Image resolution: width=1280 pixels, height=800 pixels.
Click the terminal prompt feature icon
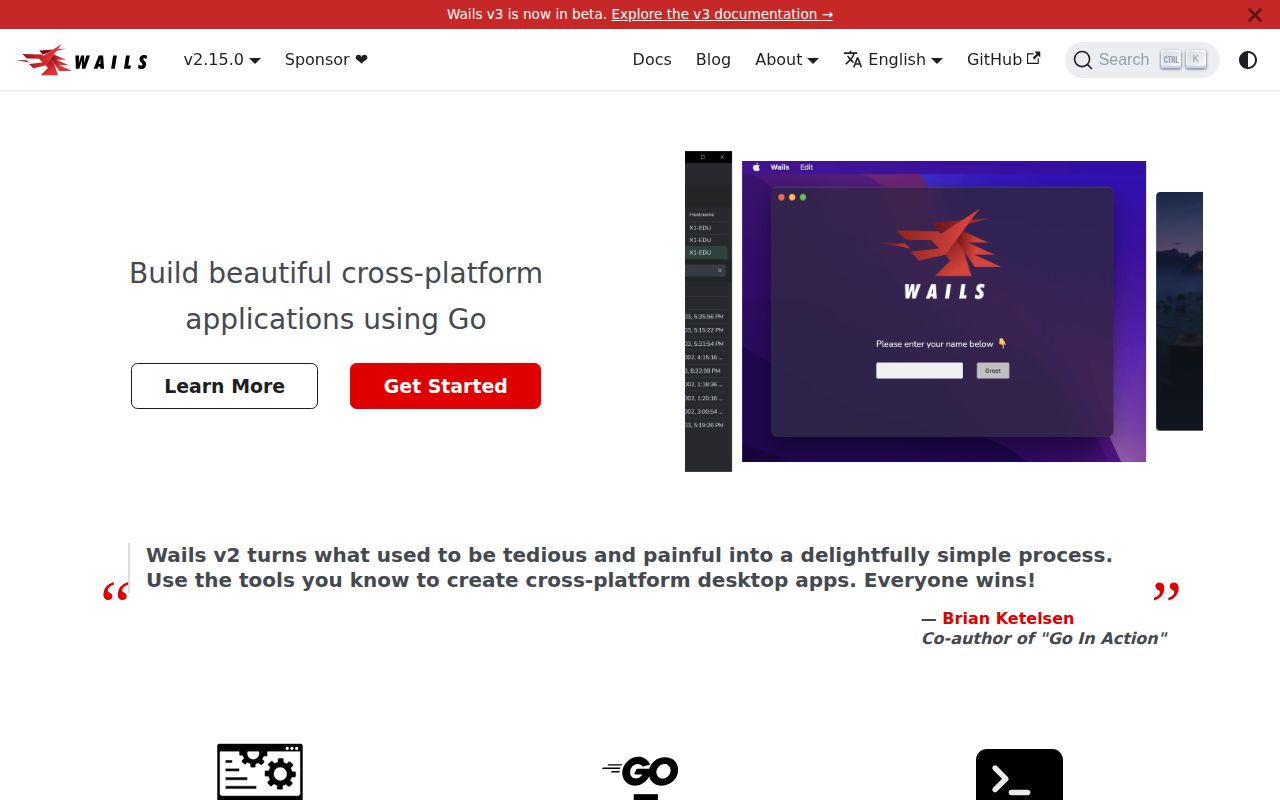1019,775
